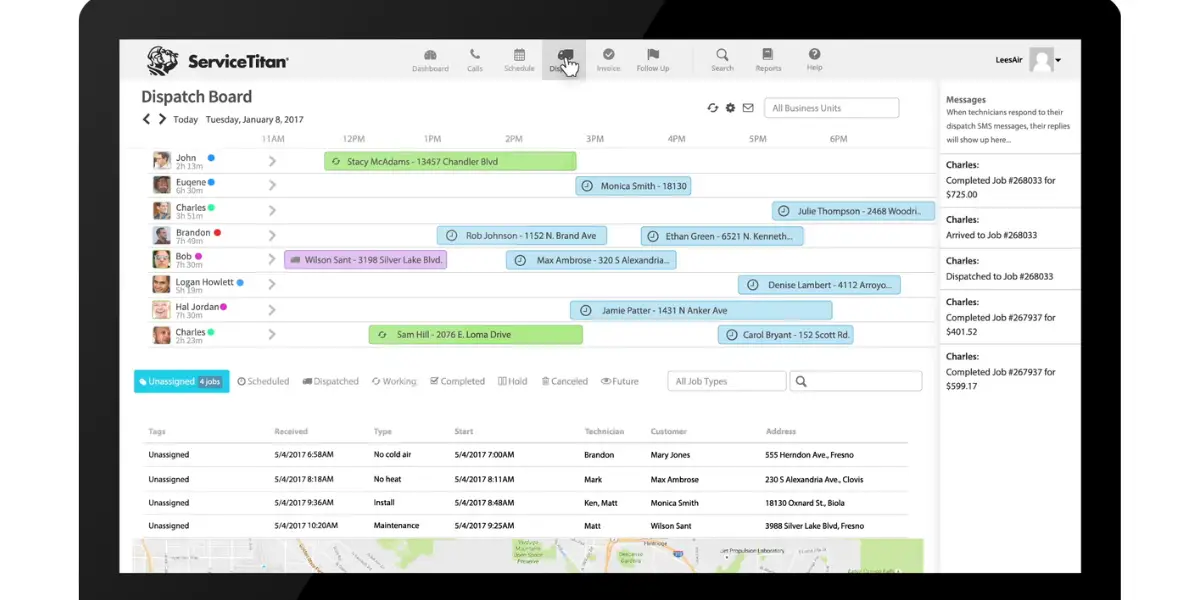This screenshot has width=1200, height=600.
Task: Select the Future filter tab
Action: 619,381
